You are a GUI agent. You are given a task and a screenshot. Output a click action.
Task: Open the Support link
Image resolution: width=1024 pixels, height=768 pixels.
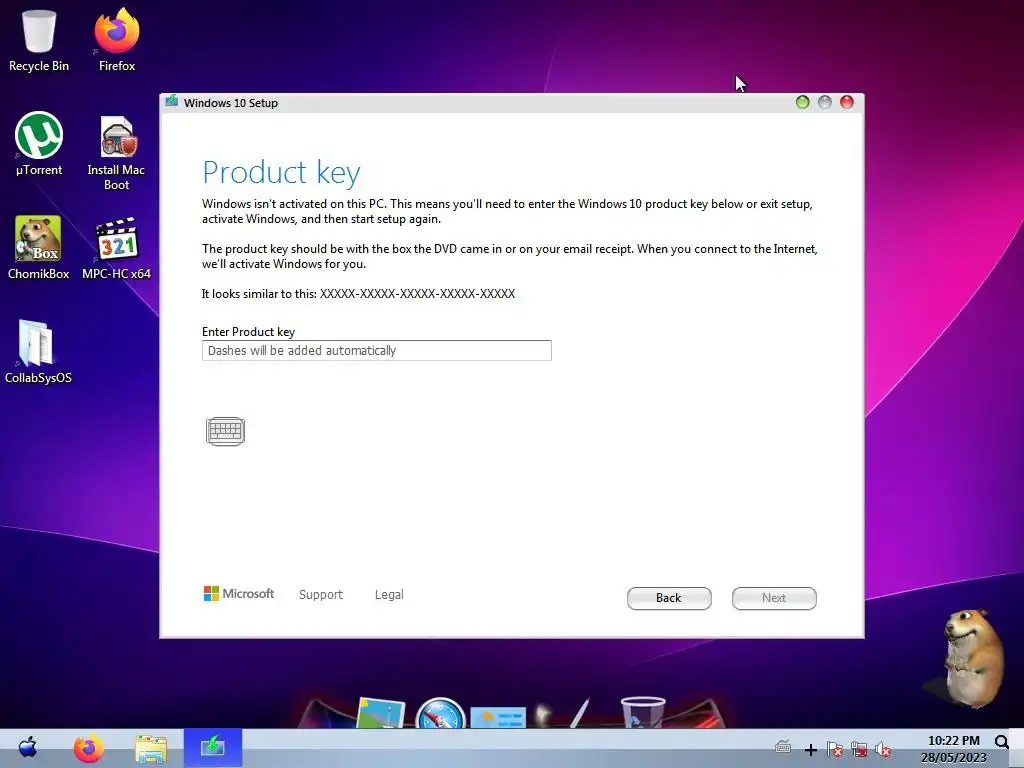(x=321, y=594)
